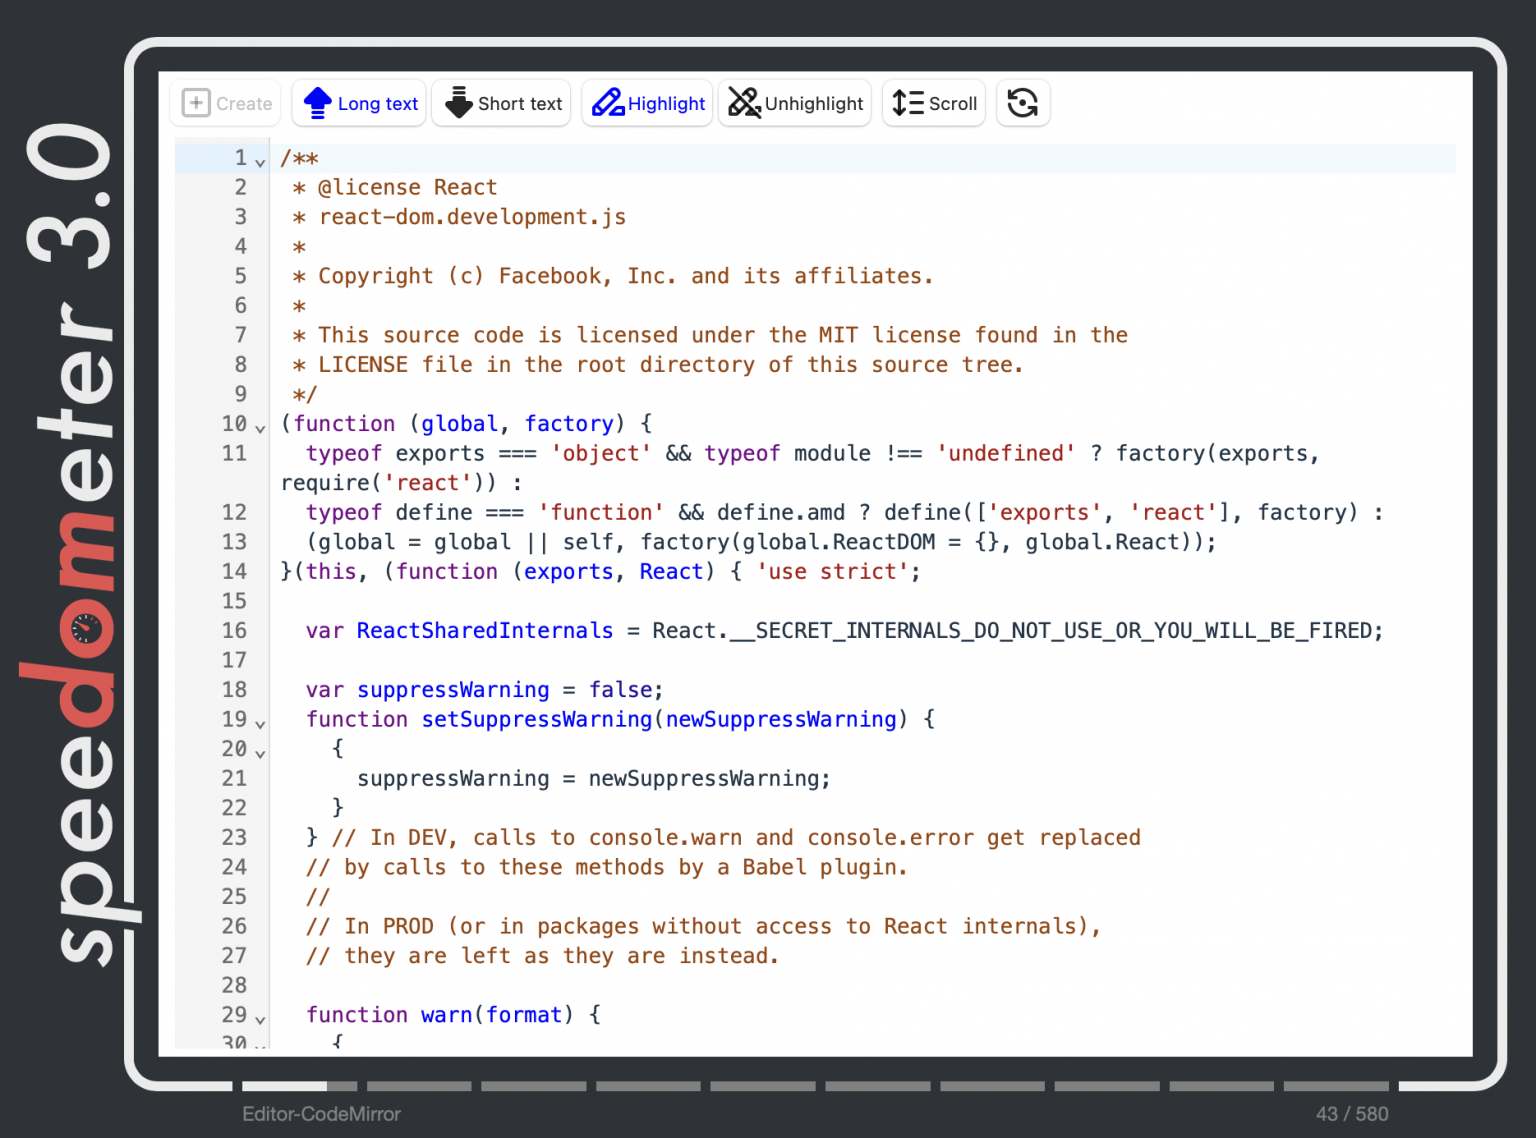Screen dimensions: 1536x1138
Task: Click the Short text download arrow icon
Action: click(458, 102)
